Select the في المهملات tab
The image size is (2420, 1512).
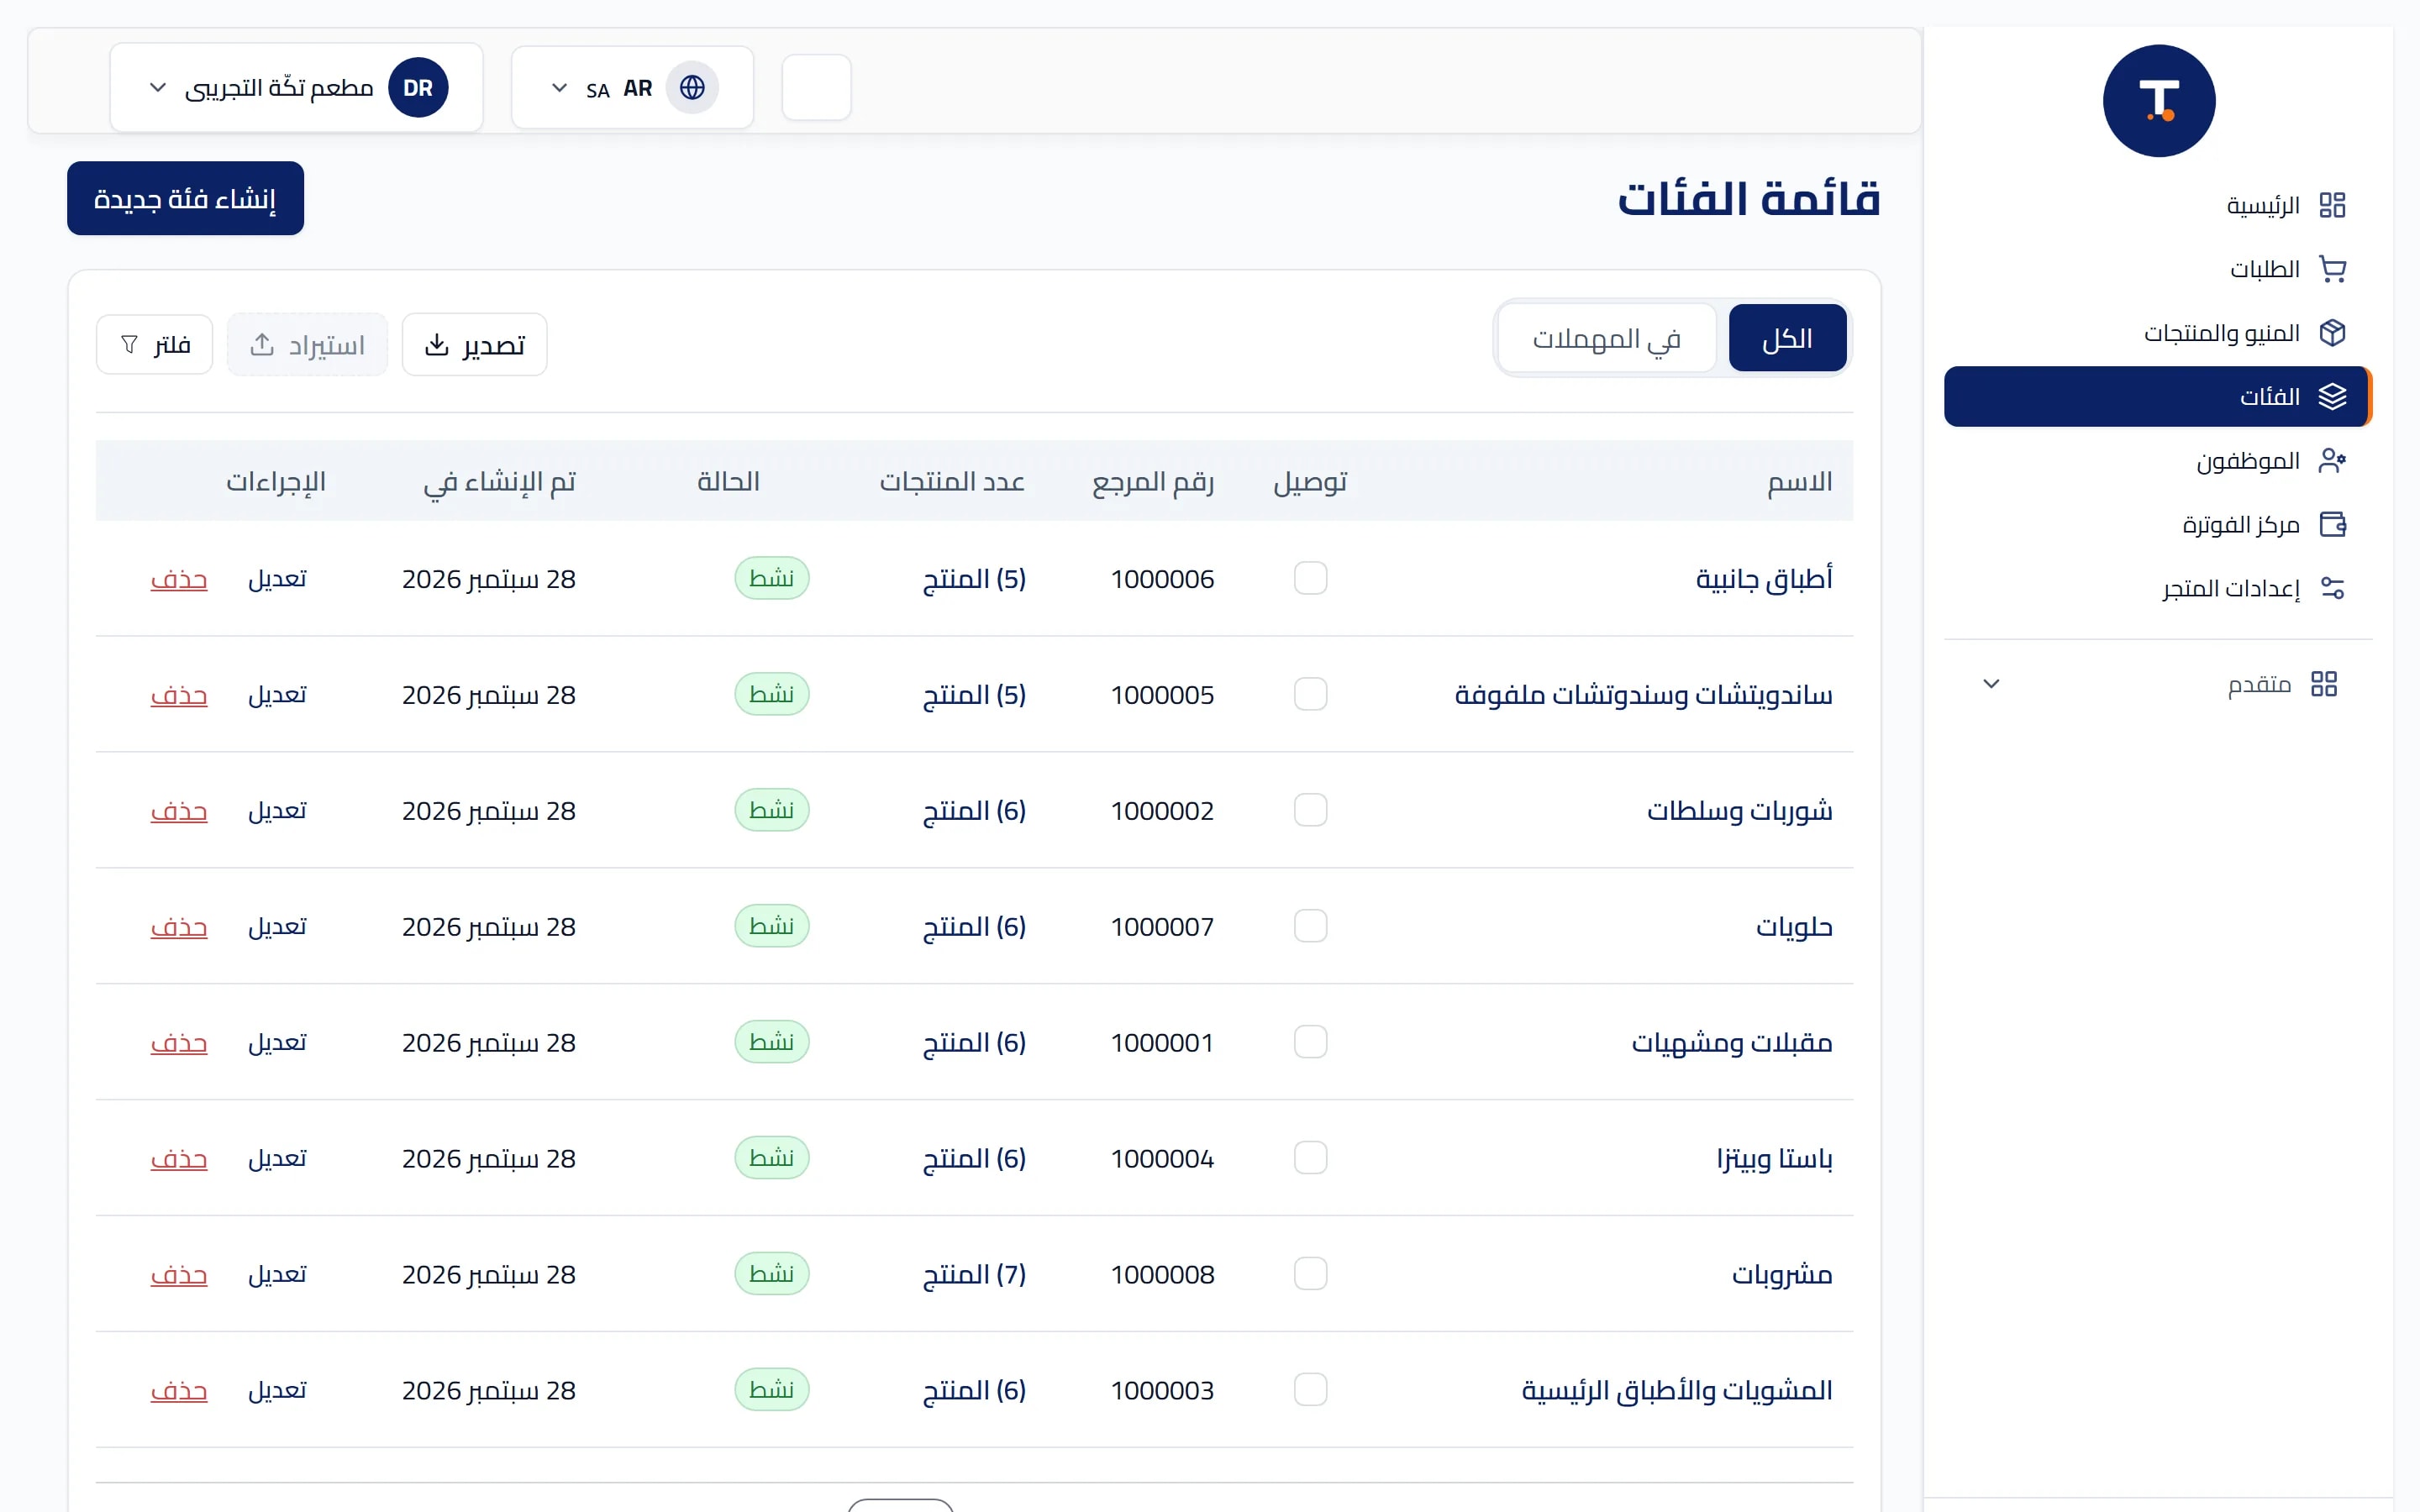1606,338
